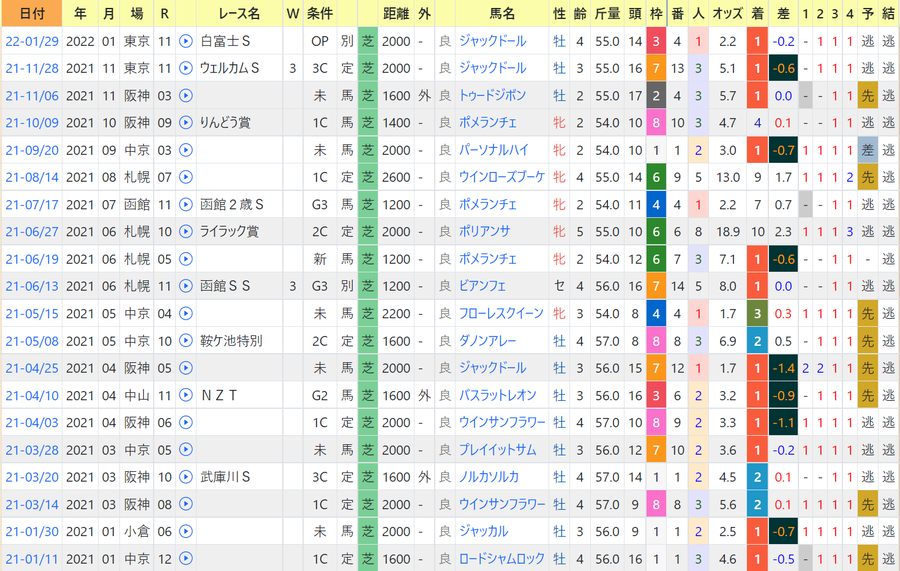
Task: Click play icon in the 21-04/25 row
Action: pos(185,368)
